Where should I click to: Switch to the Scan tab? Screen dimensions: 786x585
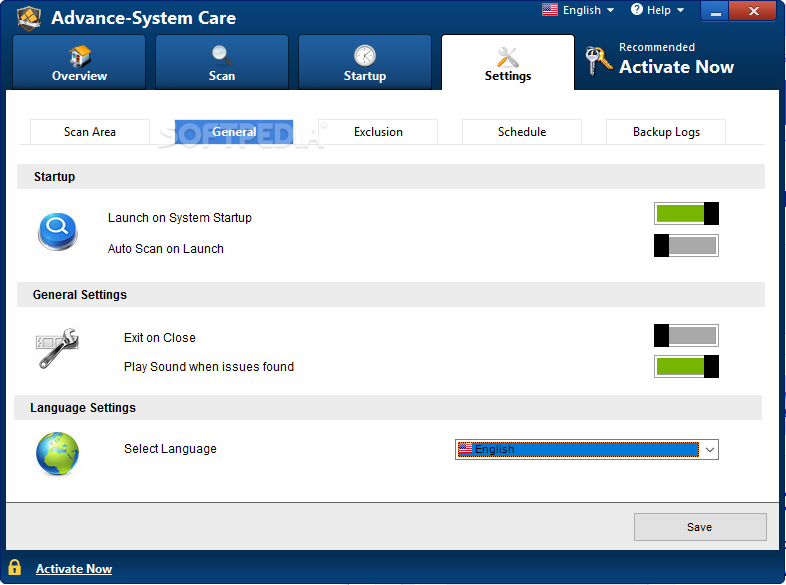222,62
